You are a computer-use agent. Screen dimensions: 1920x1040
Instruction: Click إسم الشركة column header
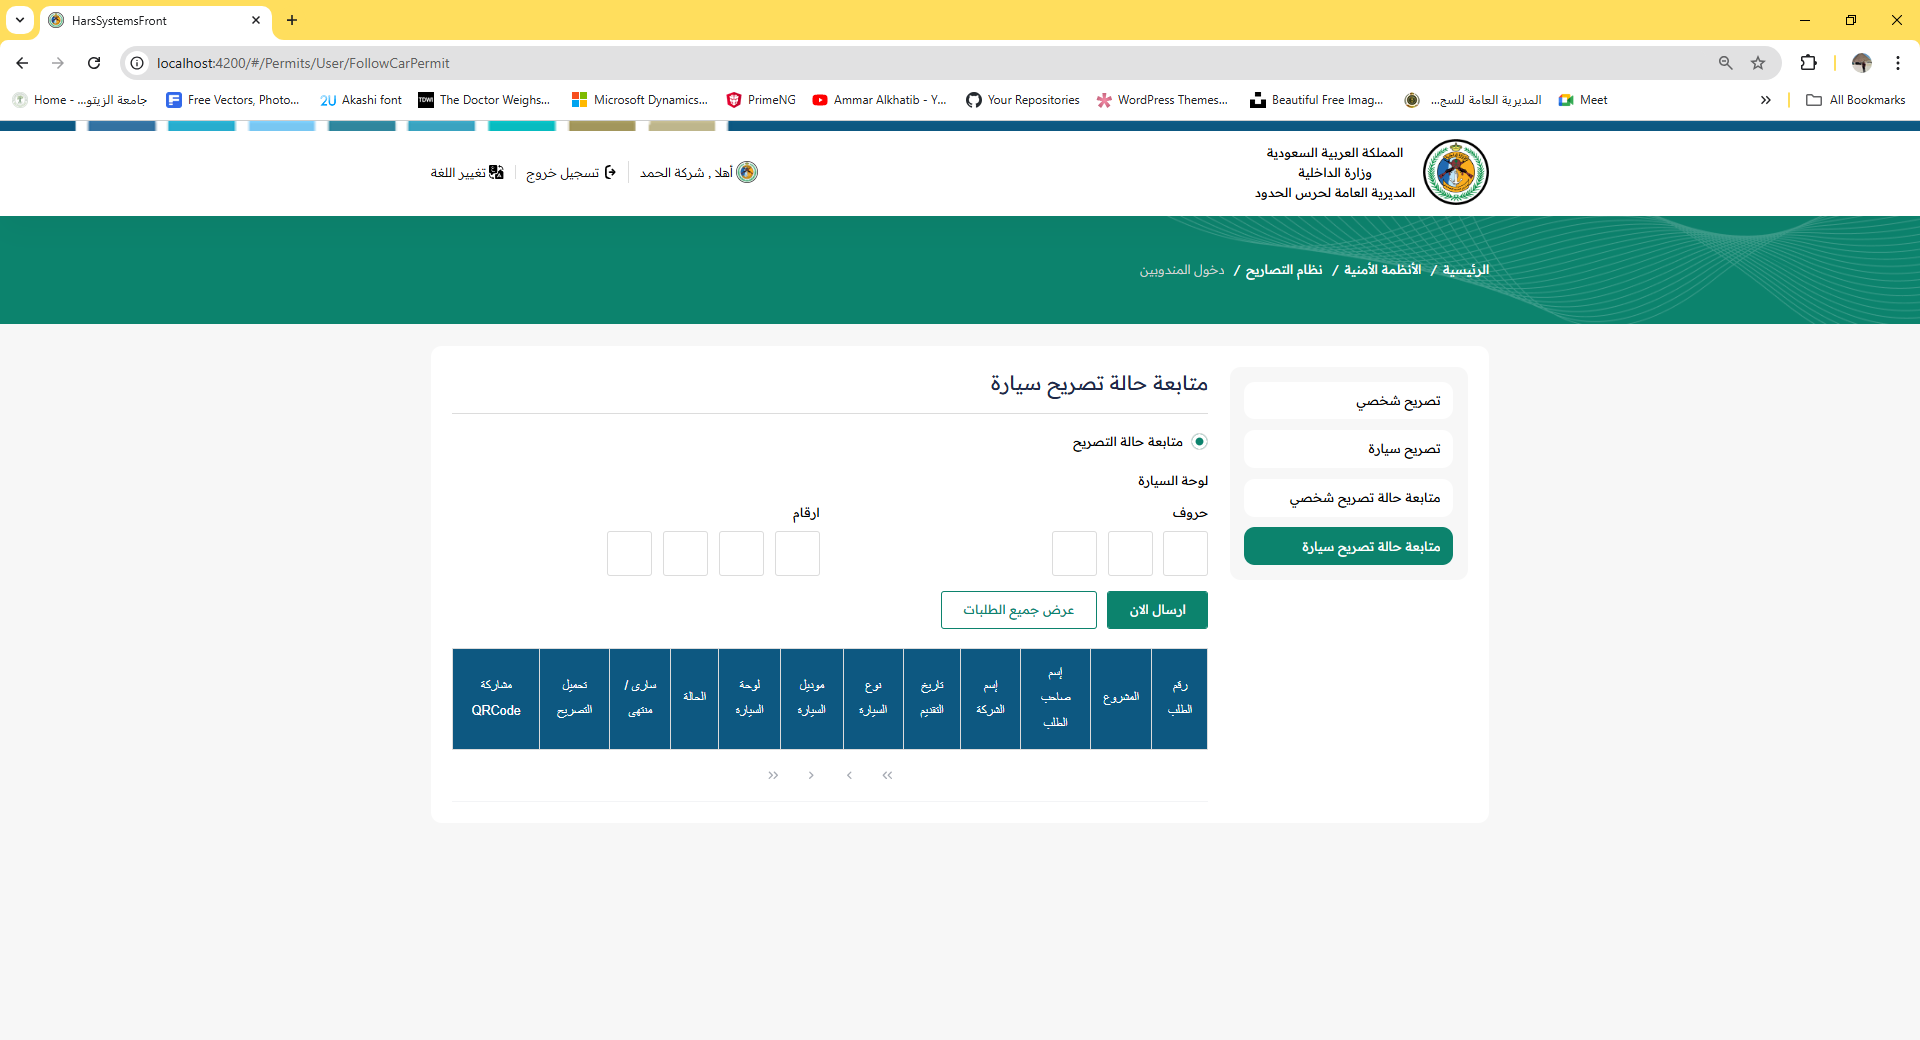tap(990, 698)
